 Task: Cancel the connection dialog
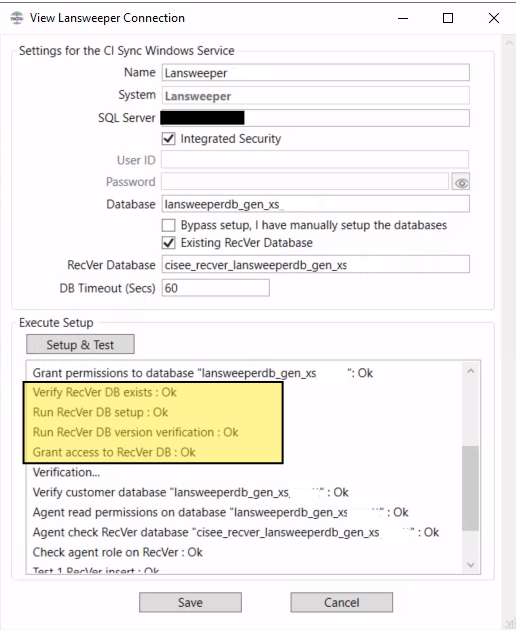click(x=342, y=602)
